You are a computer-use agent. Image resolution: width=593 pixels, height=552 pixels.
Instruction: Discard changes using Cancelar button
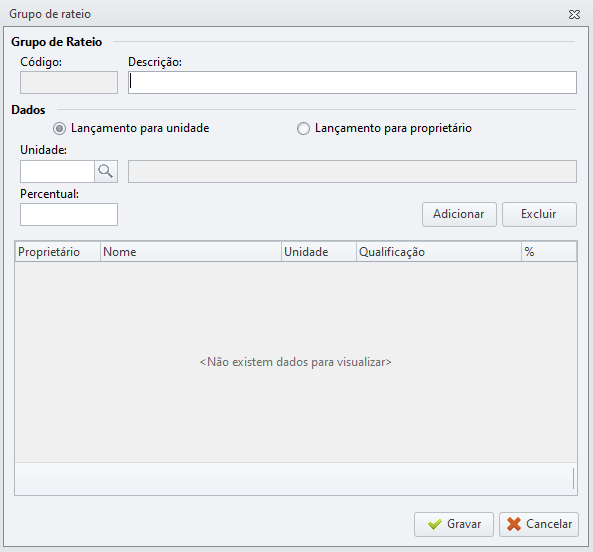click(x=539, y=524)
